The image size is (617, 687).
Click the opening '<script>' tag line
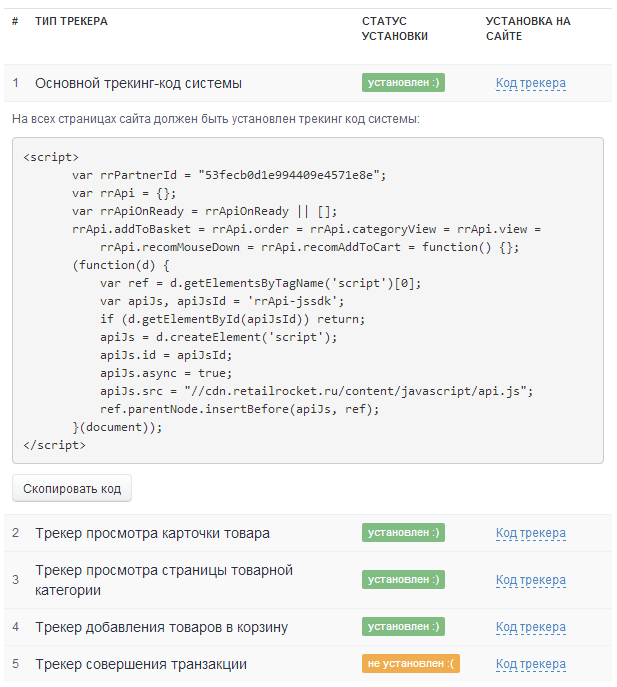[x=51, y=157]
